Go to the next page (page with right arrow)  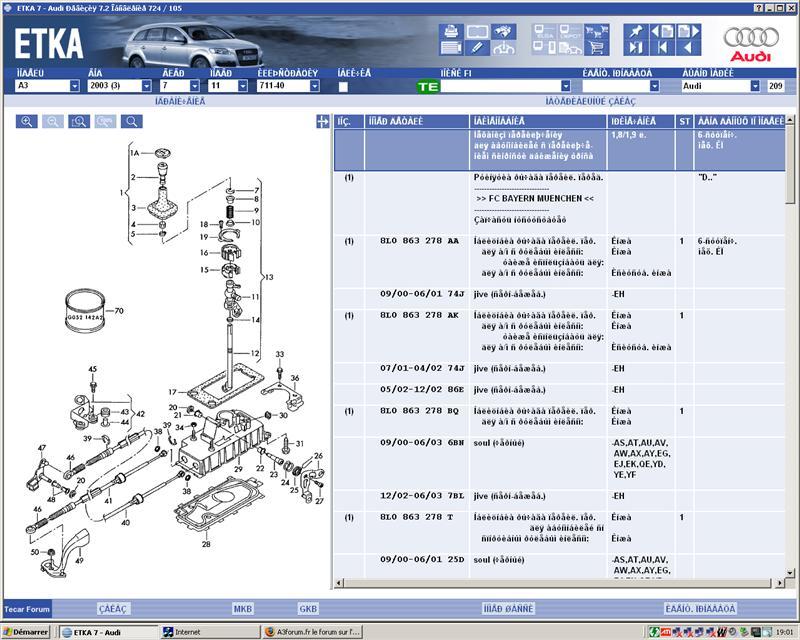[x=688, y=32]
